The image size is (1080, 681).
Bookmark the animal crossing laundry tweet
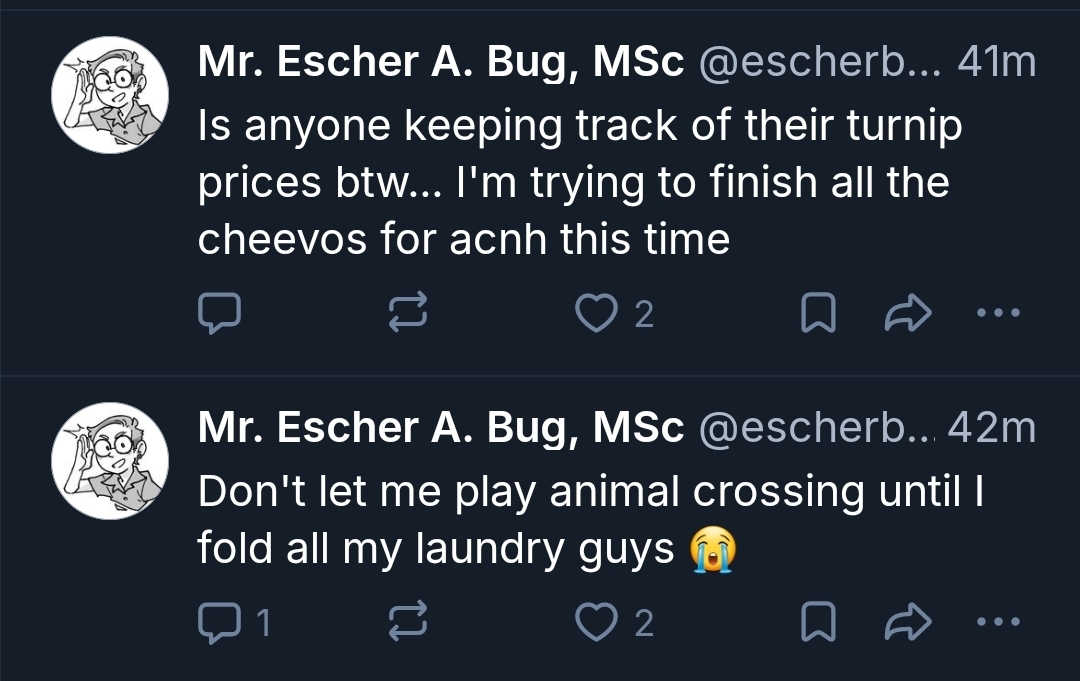coord(818,624)
